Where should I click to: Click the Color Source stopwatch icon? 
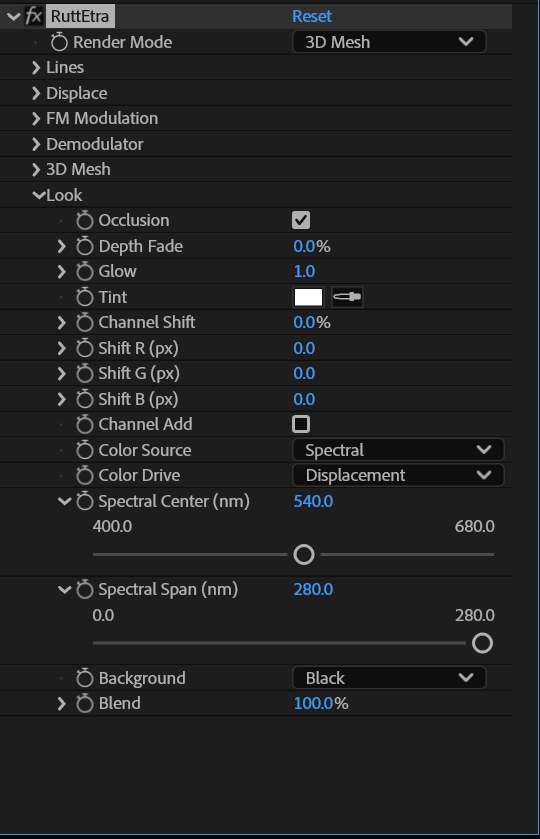click(85, 450)
